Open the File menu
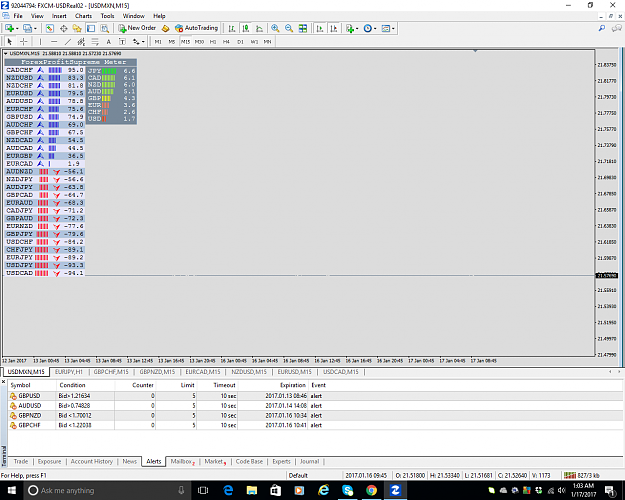 click(x=18, y=16)
